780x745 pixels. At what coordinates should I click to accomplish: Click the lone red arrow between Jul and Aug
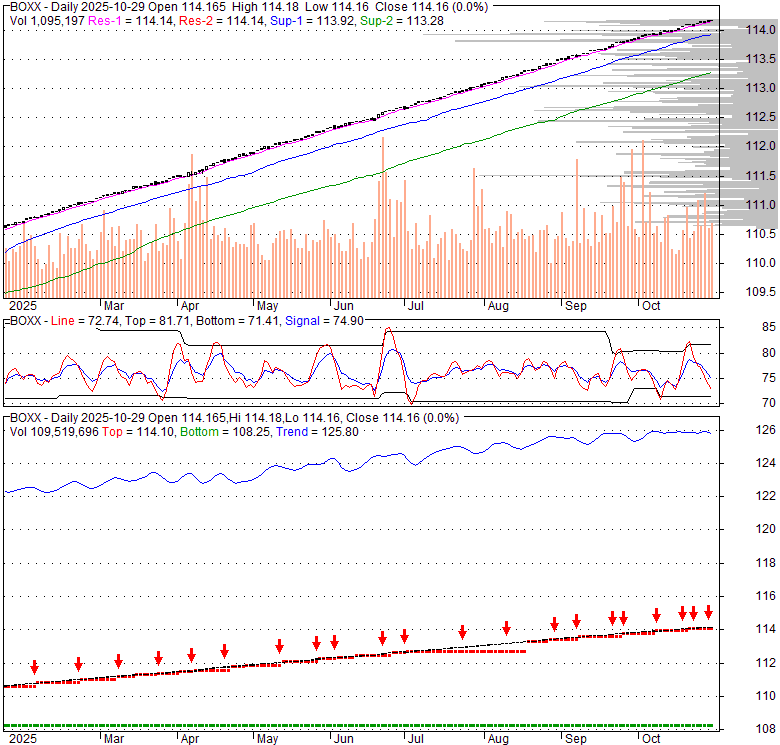coord(462,632)
